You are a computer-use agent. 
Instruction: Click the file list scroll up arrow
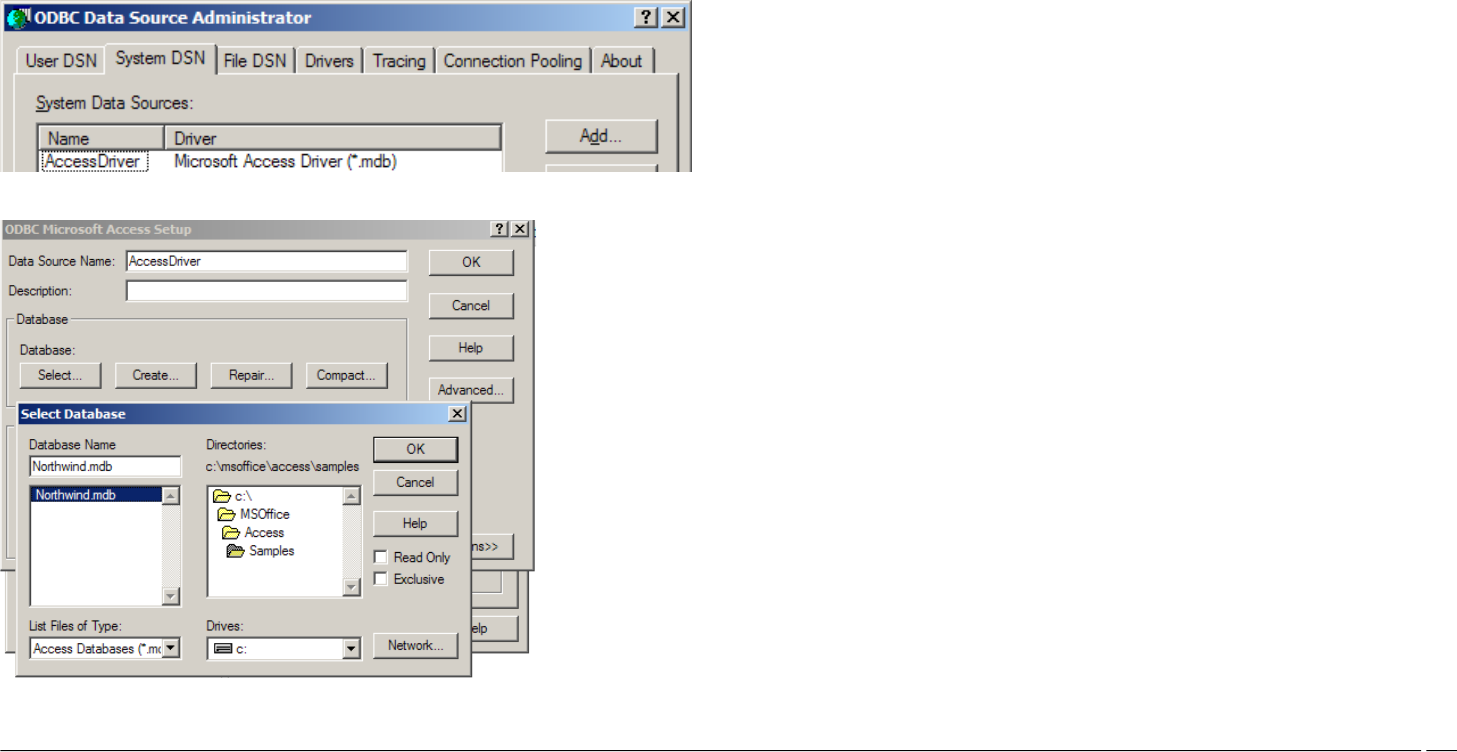(171, 496)
